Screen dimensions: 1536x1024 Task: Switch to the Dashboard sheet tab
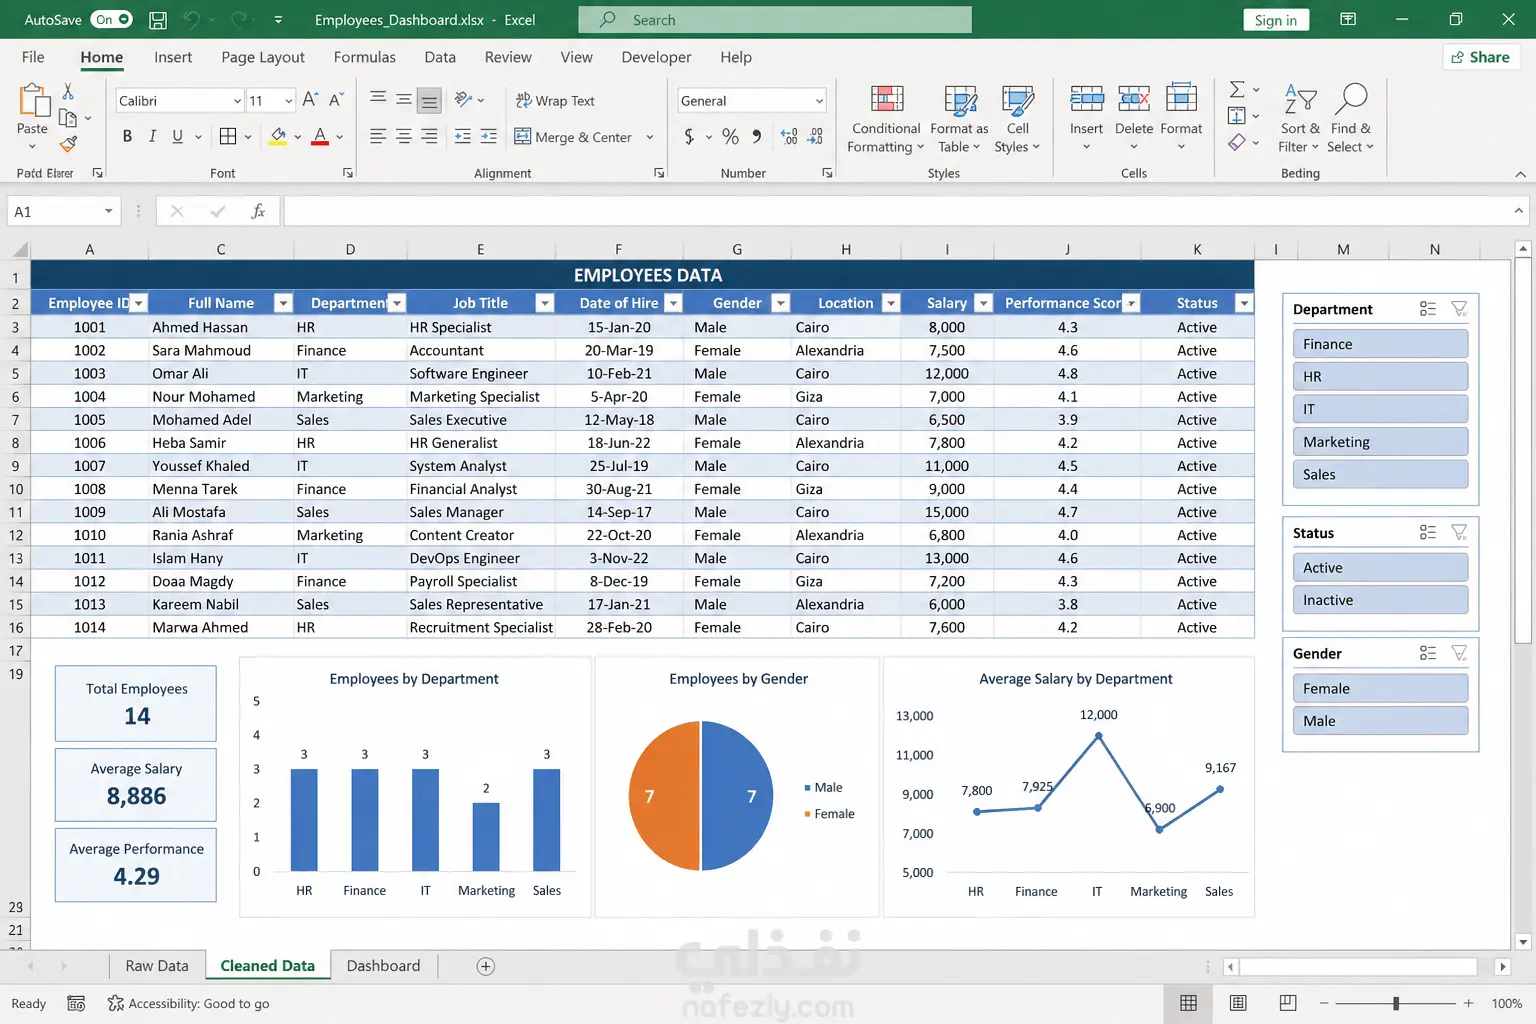pyautogui.click(x=383, y=966)
